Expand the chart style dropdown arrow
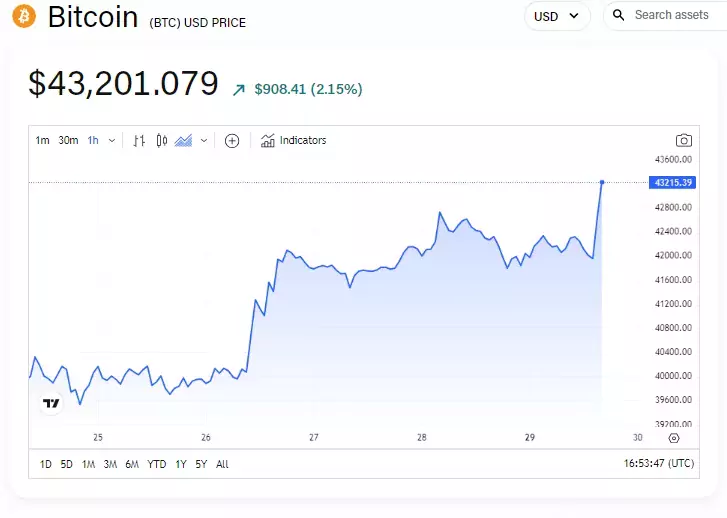This screenshot has height=518, width=727. [x=204, y=141]
